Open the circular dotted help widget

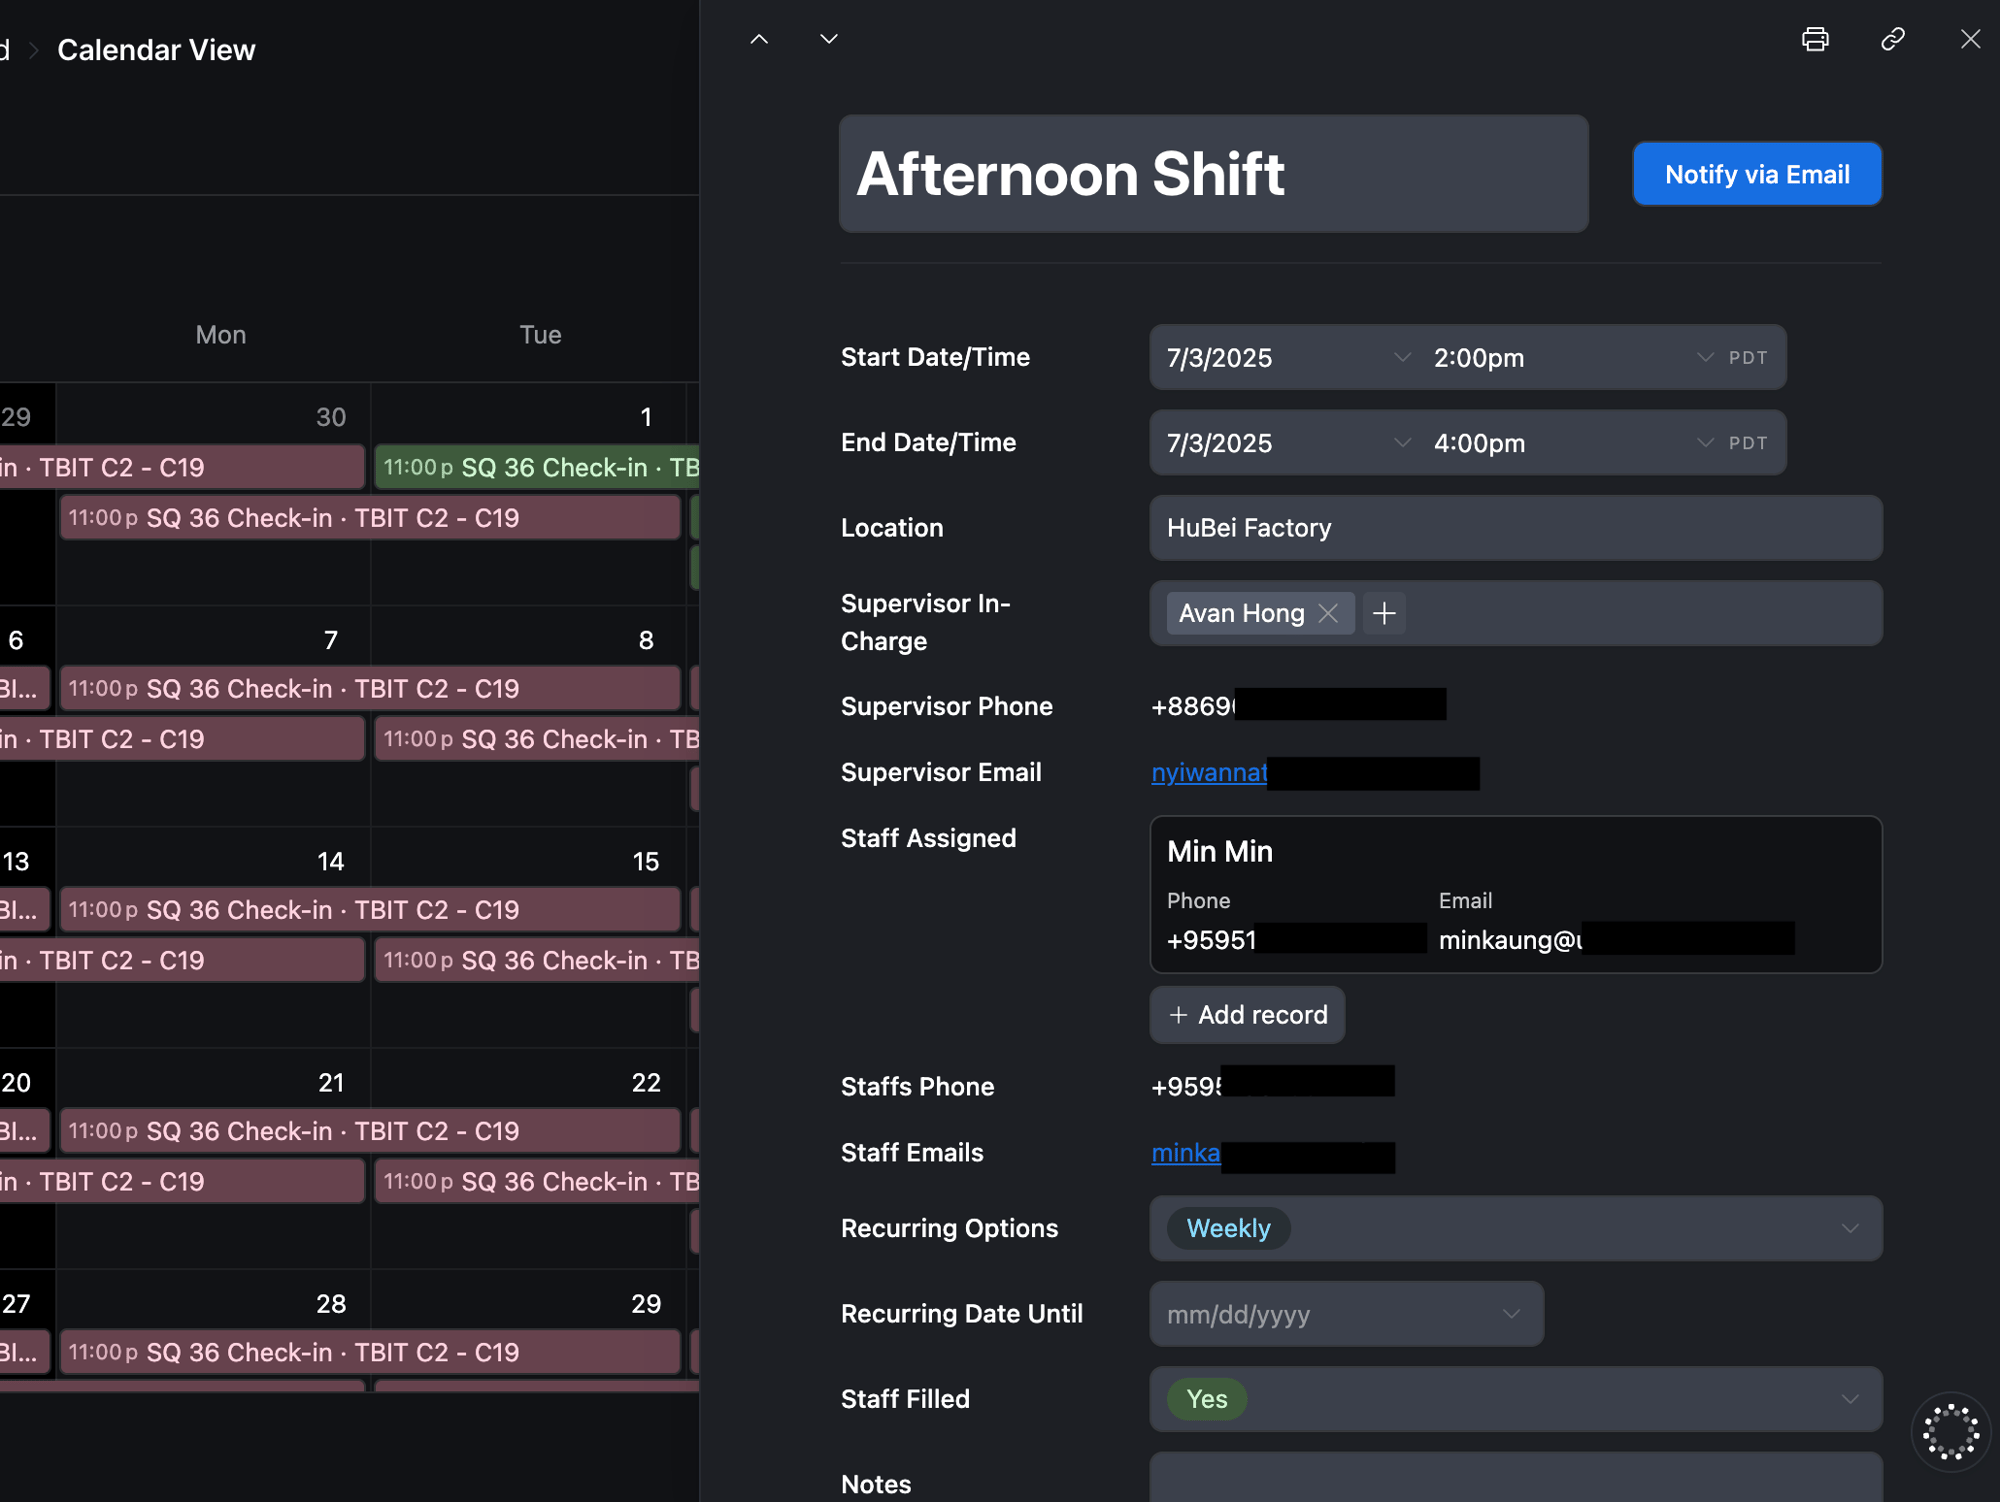pyautogui.click(x=1950, y=1432)
